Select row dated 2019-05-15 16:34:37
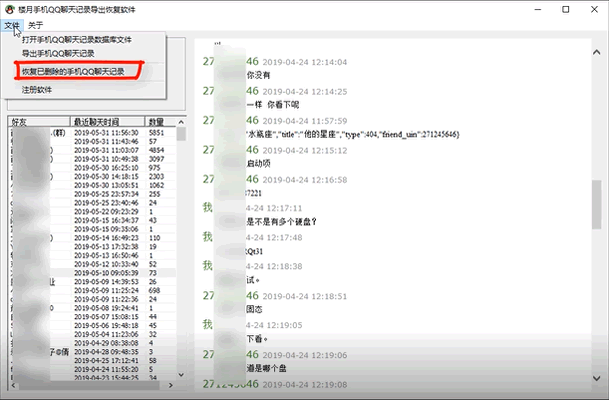This screenshot has width=609, height=400. tap(92, 220)
